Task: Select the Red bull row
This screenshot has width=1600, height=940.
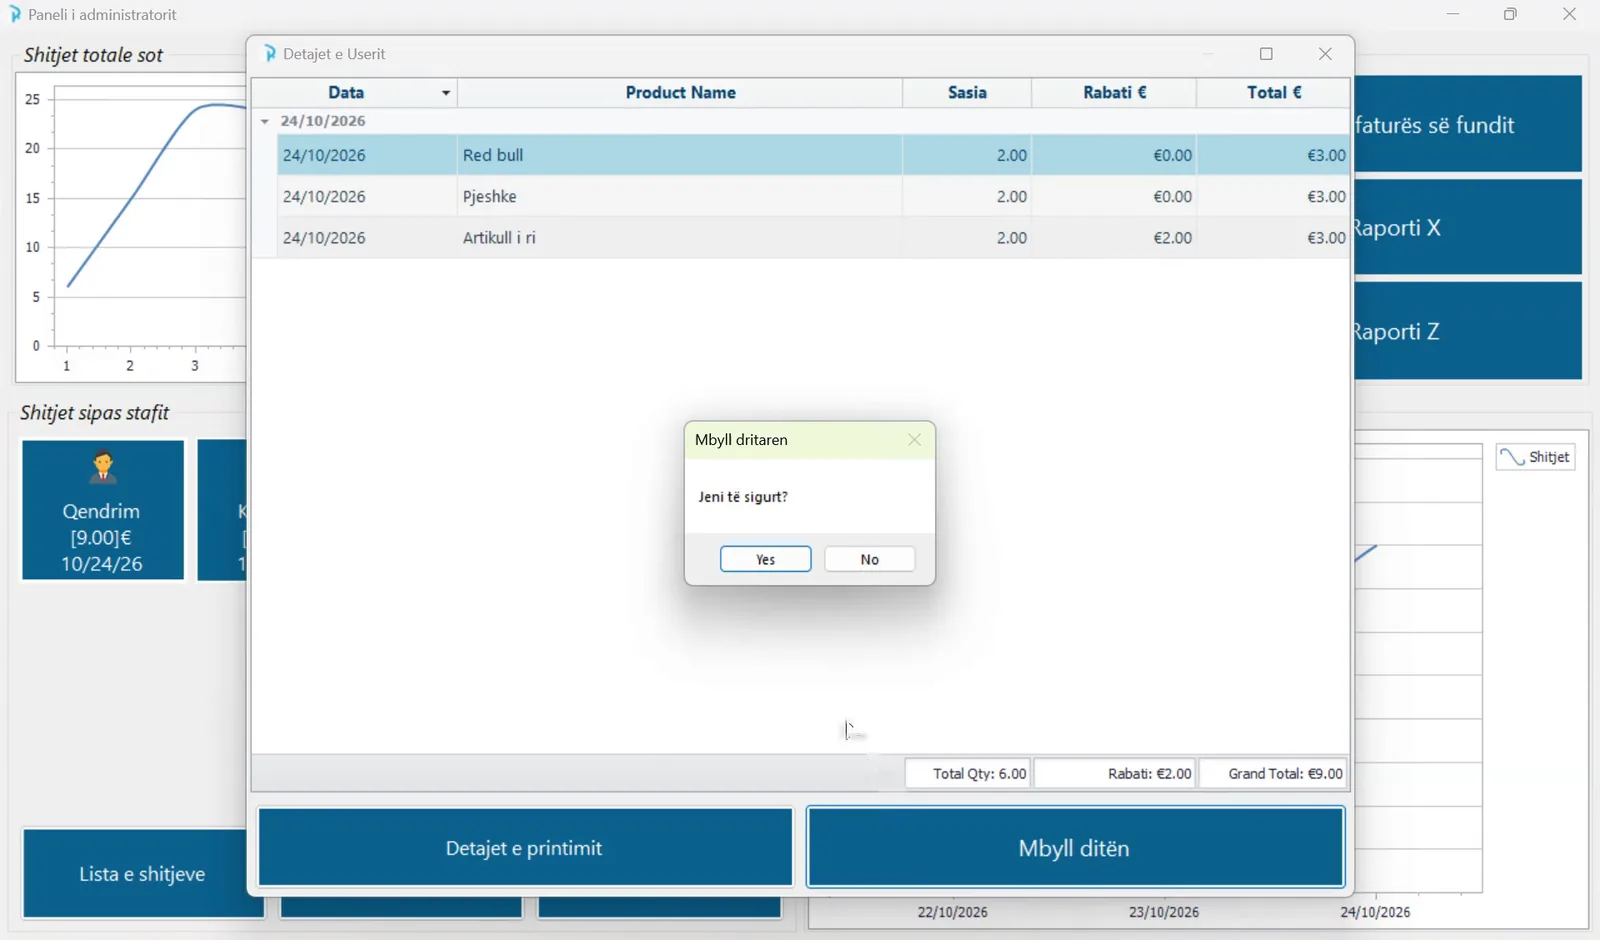Action: pyautogui.click(x=813, y=155)
